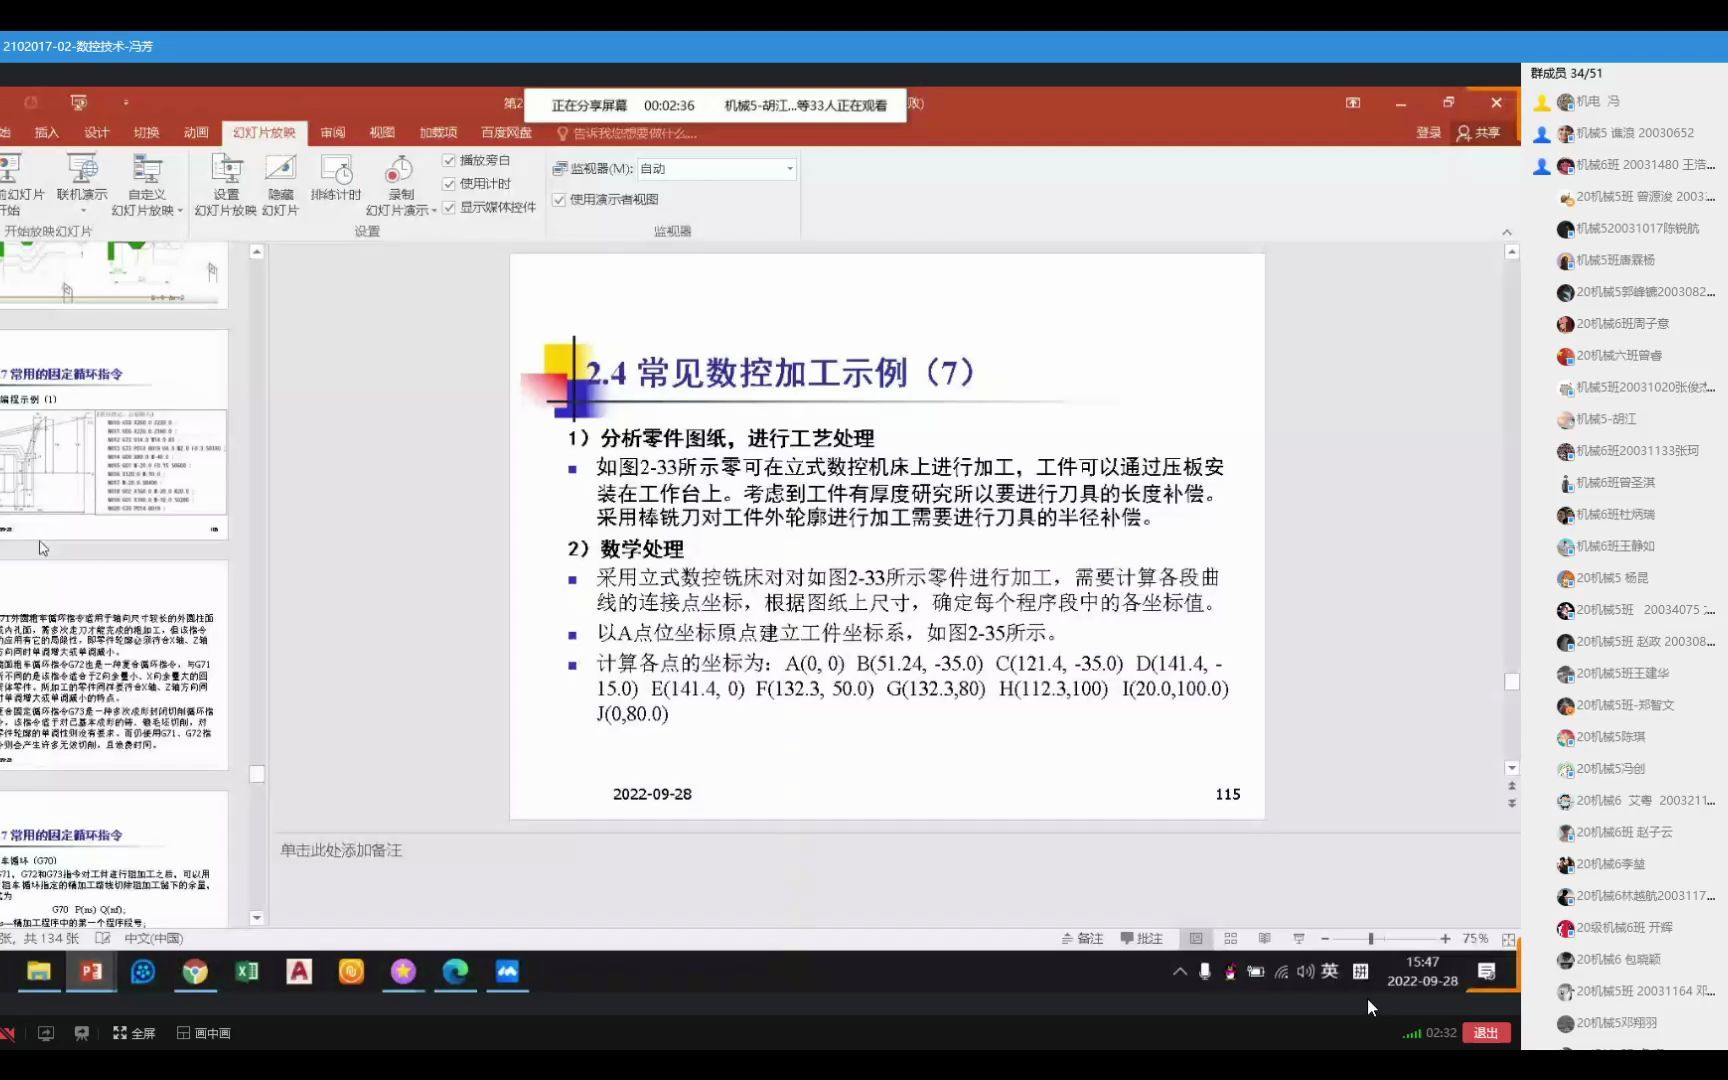Viewport: 1728px width, 1080px height.
Task: Click the 备注 notes button in status bar
Action: pos(1083,938)
